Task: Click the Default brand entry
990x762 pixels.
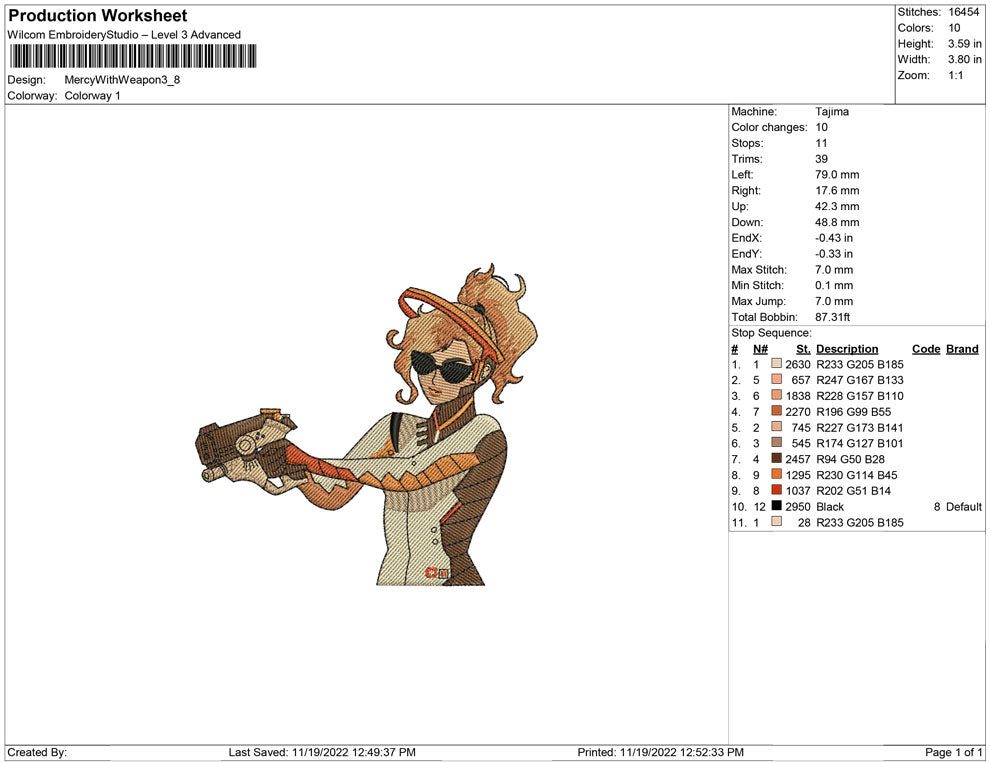Action: (x=963, y=506)
